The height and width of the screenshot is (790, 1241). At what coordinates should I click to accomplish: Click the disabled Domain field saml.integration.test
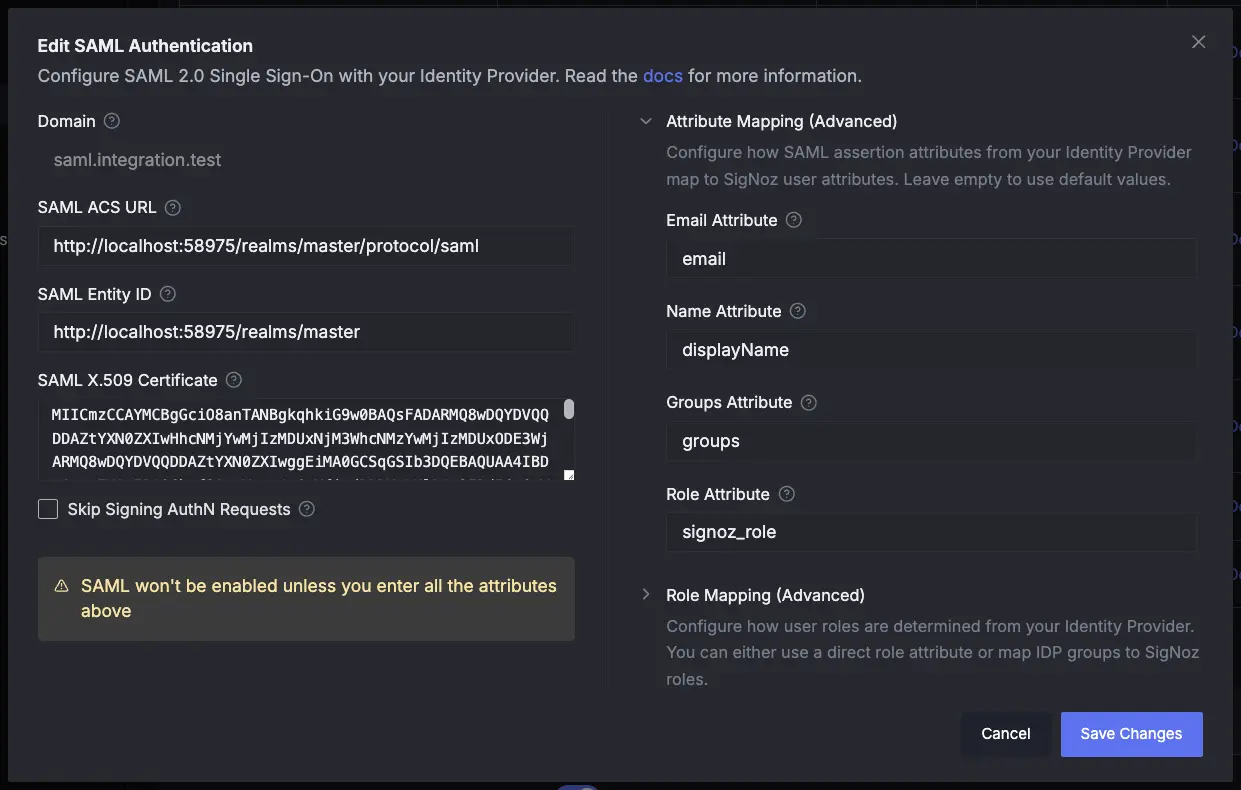pos(306,160)
